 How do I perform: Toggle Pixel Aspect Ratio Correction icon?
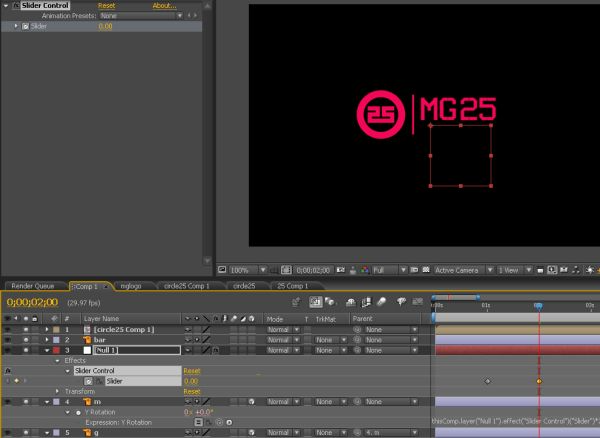tap(540, 270)
